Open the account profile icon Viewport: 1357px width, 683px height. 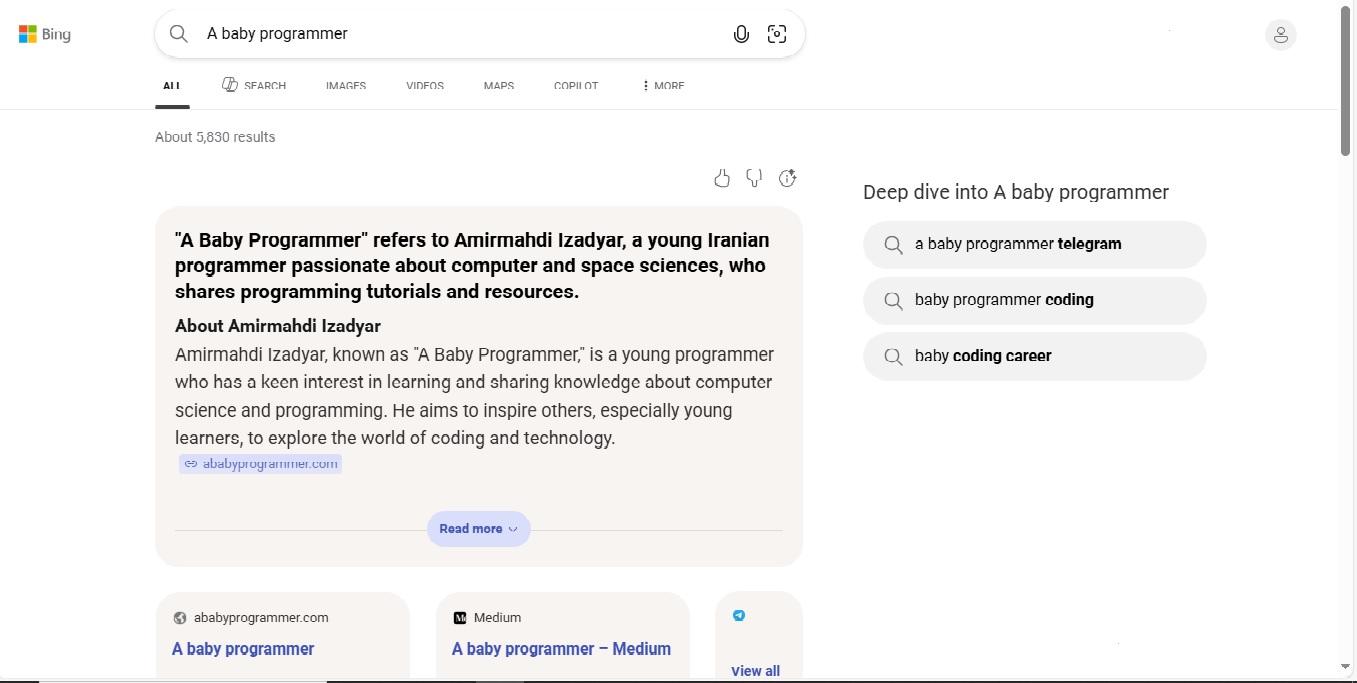(1281, 35)
